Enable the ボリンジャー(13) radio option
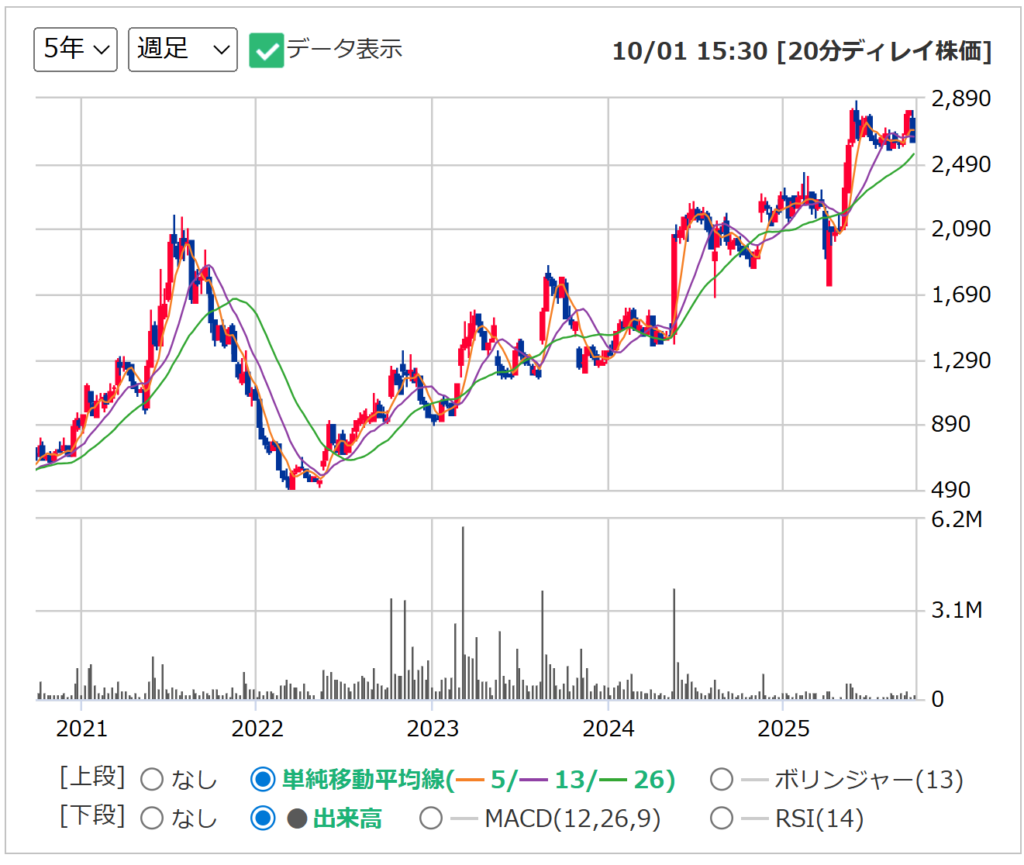This screenshot has width=1024, height=865. click(x=720, y=779)
